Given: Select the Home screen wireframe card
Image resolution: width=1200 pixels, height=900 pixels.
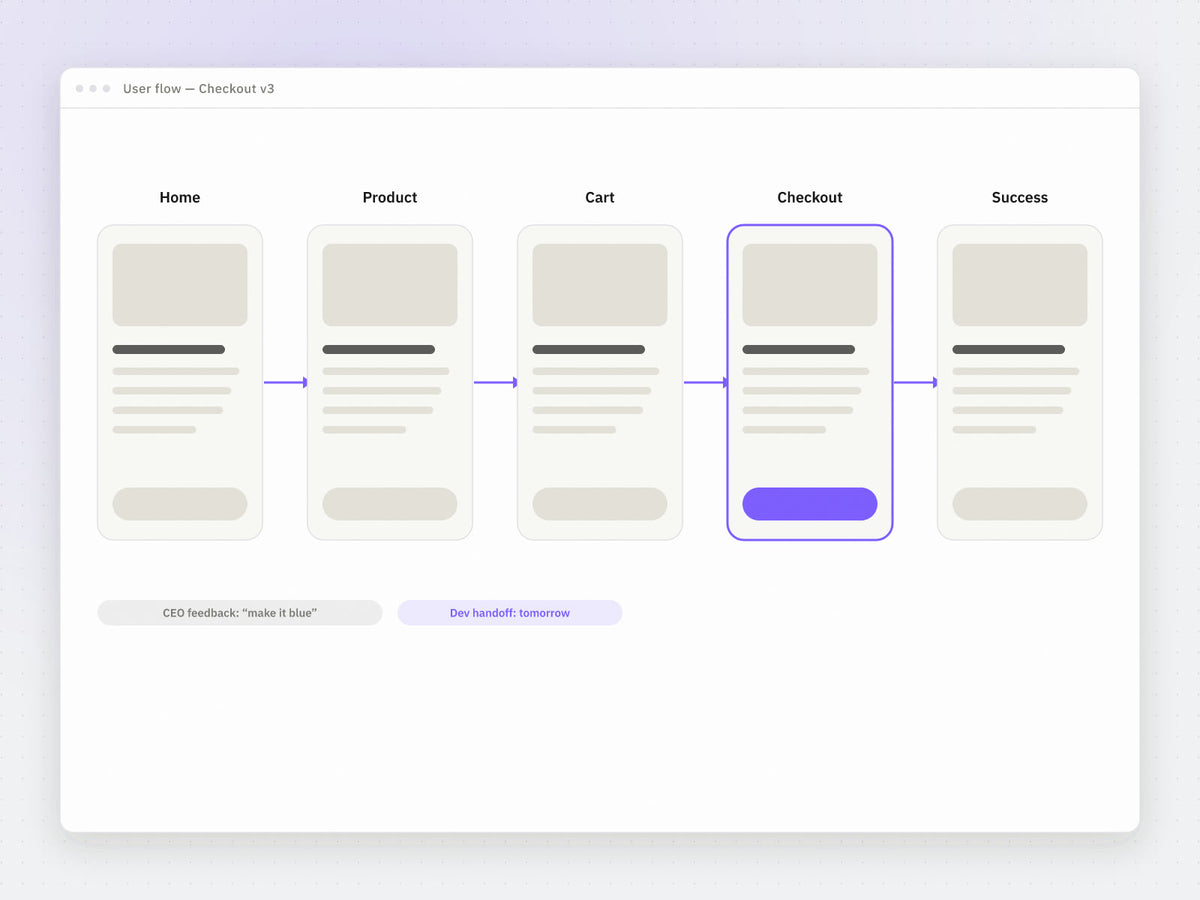Looking at the screenshot, I should [x=180, y=382].
